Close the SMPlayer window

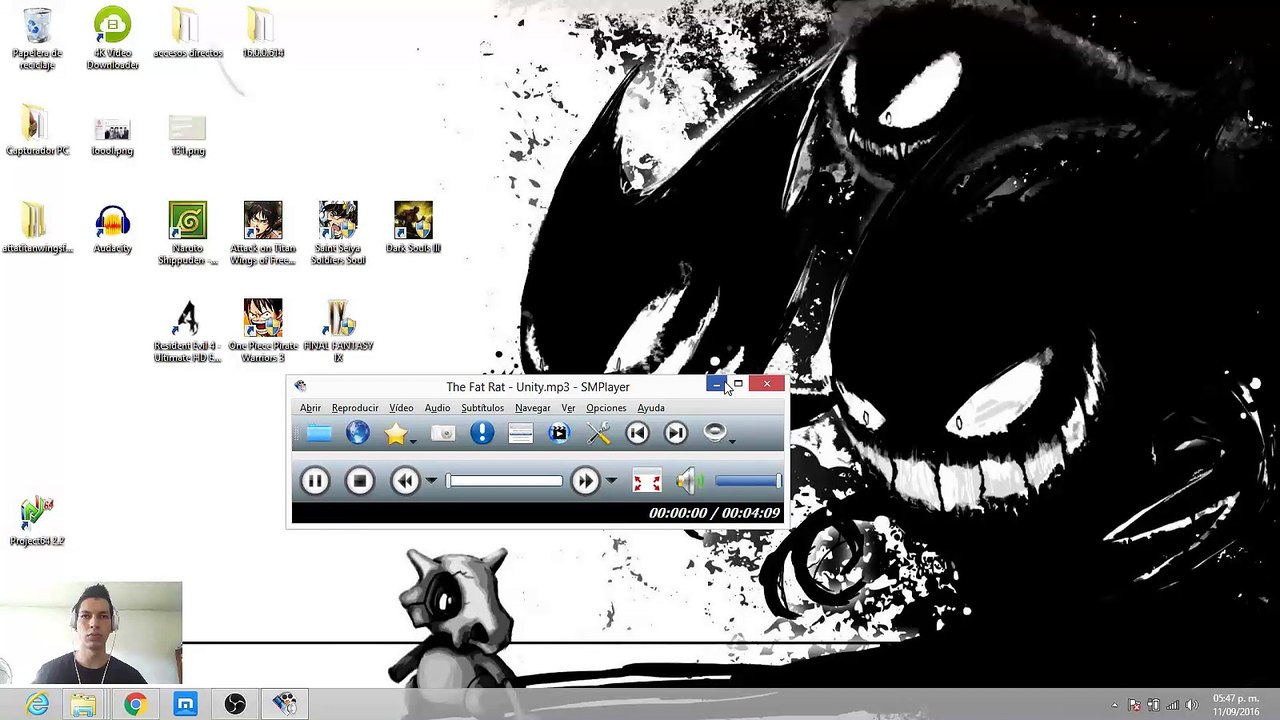[x=767, y=384]
